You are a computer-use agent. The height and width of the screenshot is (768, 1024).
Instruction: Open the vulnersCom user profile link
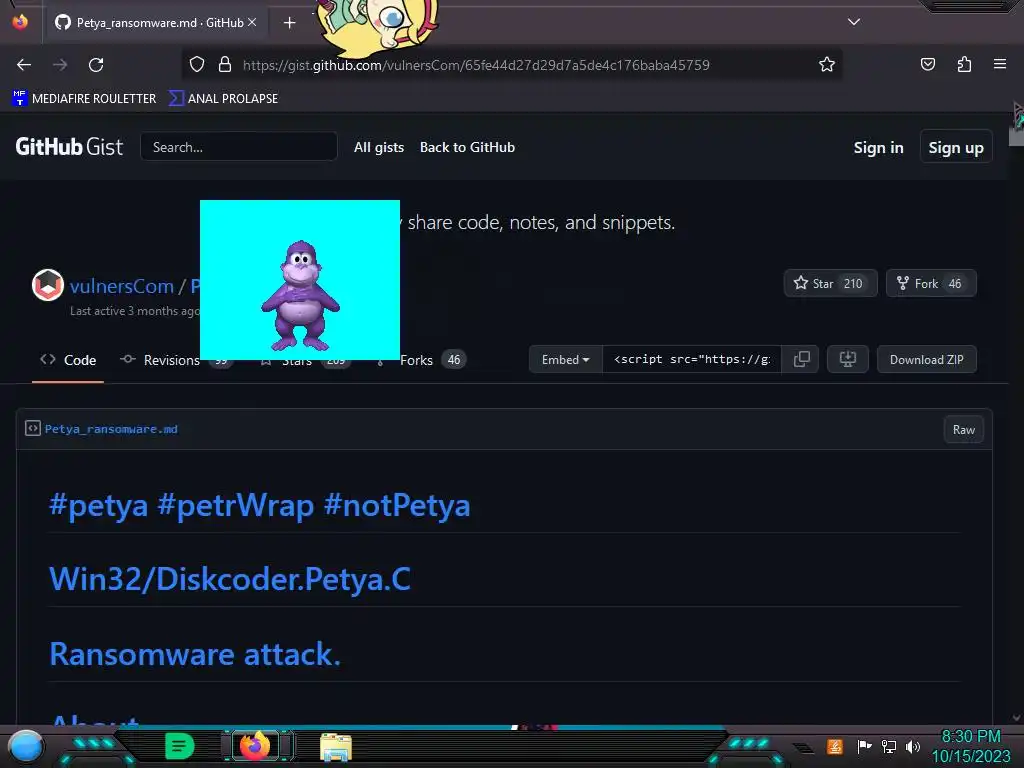[x=121, y=286]
